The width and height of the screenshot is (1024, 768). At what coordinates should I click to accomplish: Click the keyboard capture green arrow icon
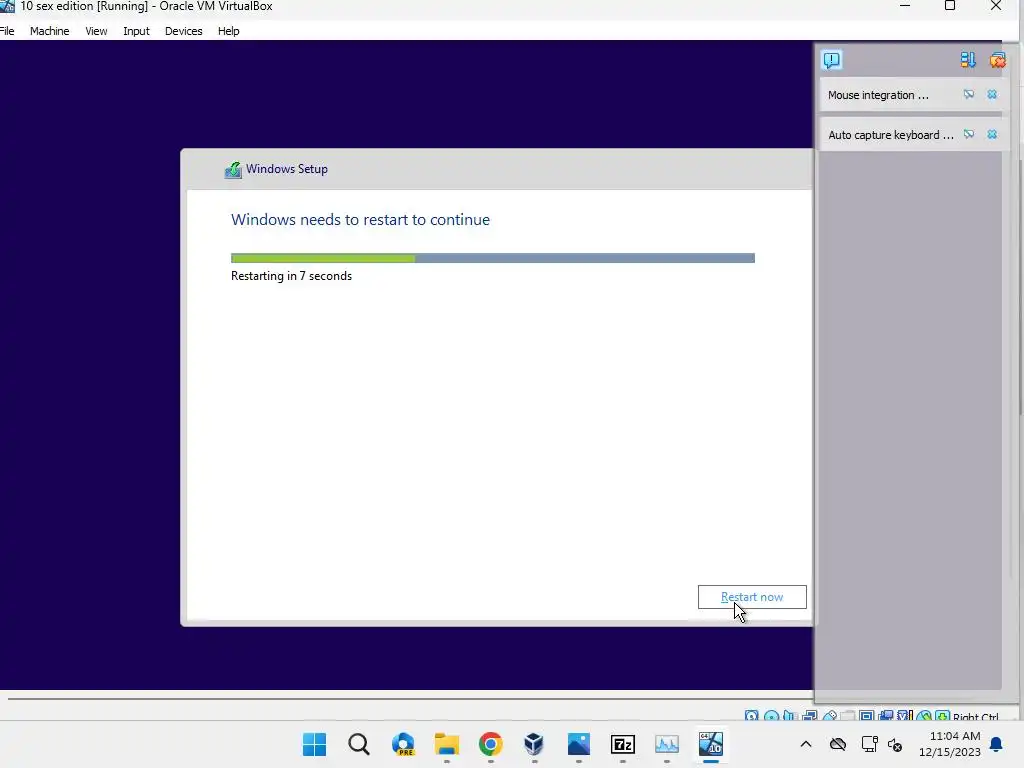[x=943, y=716]
